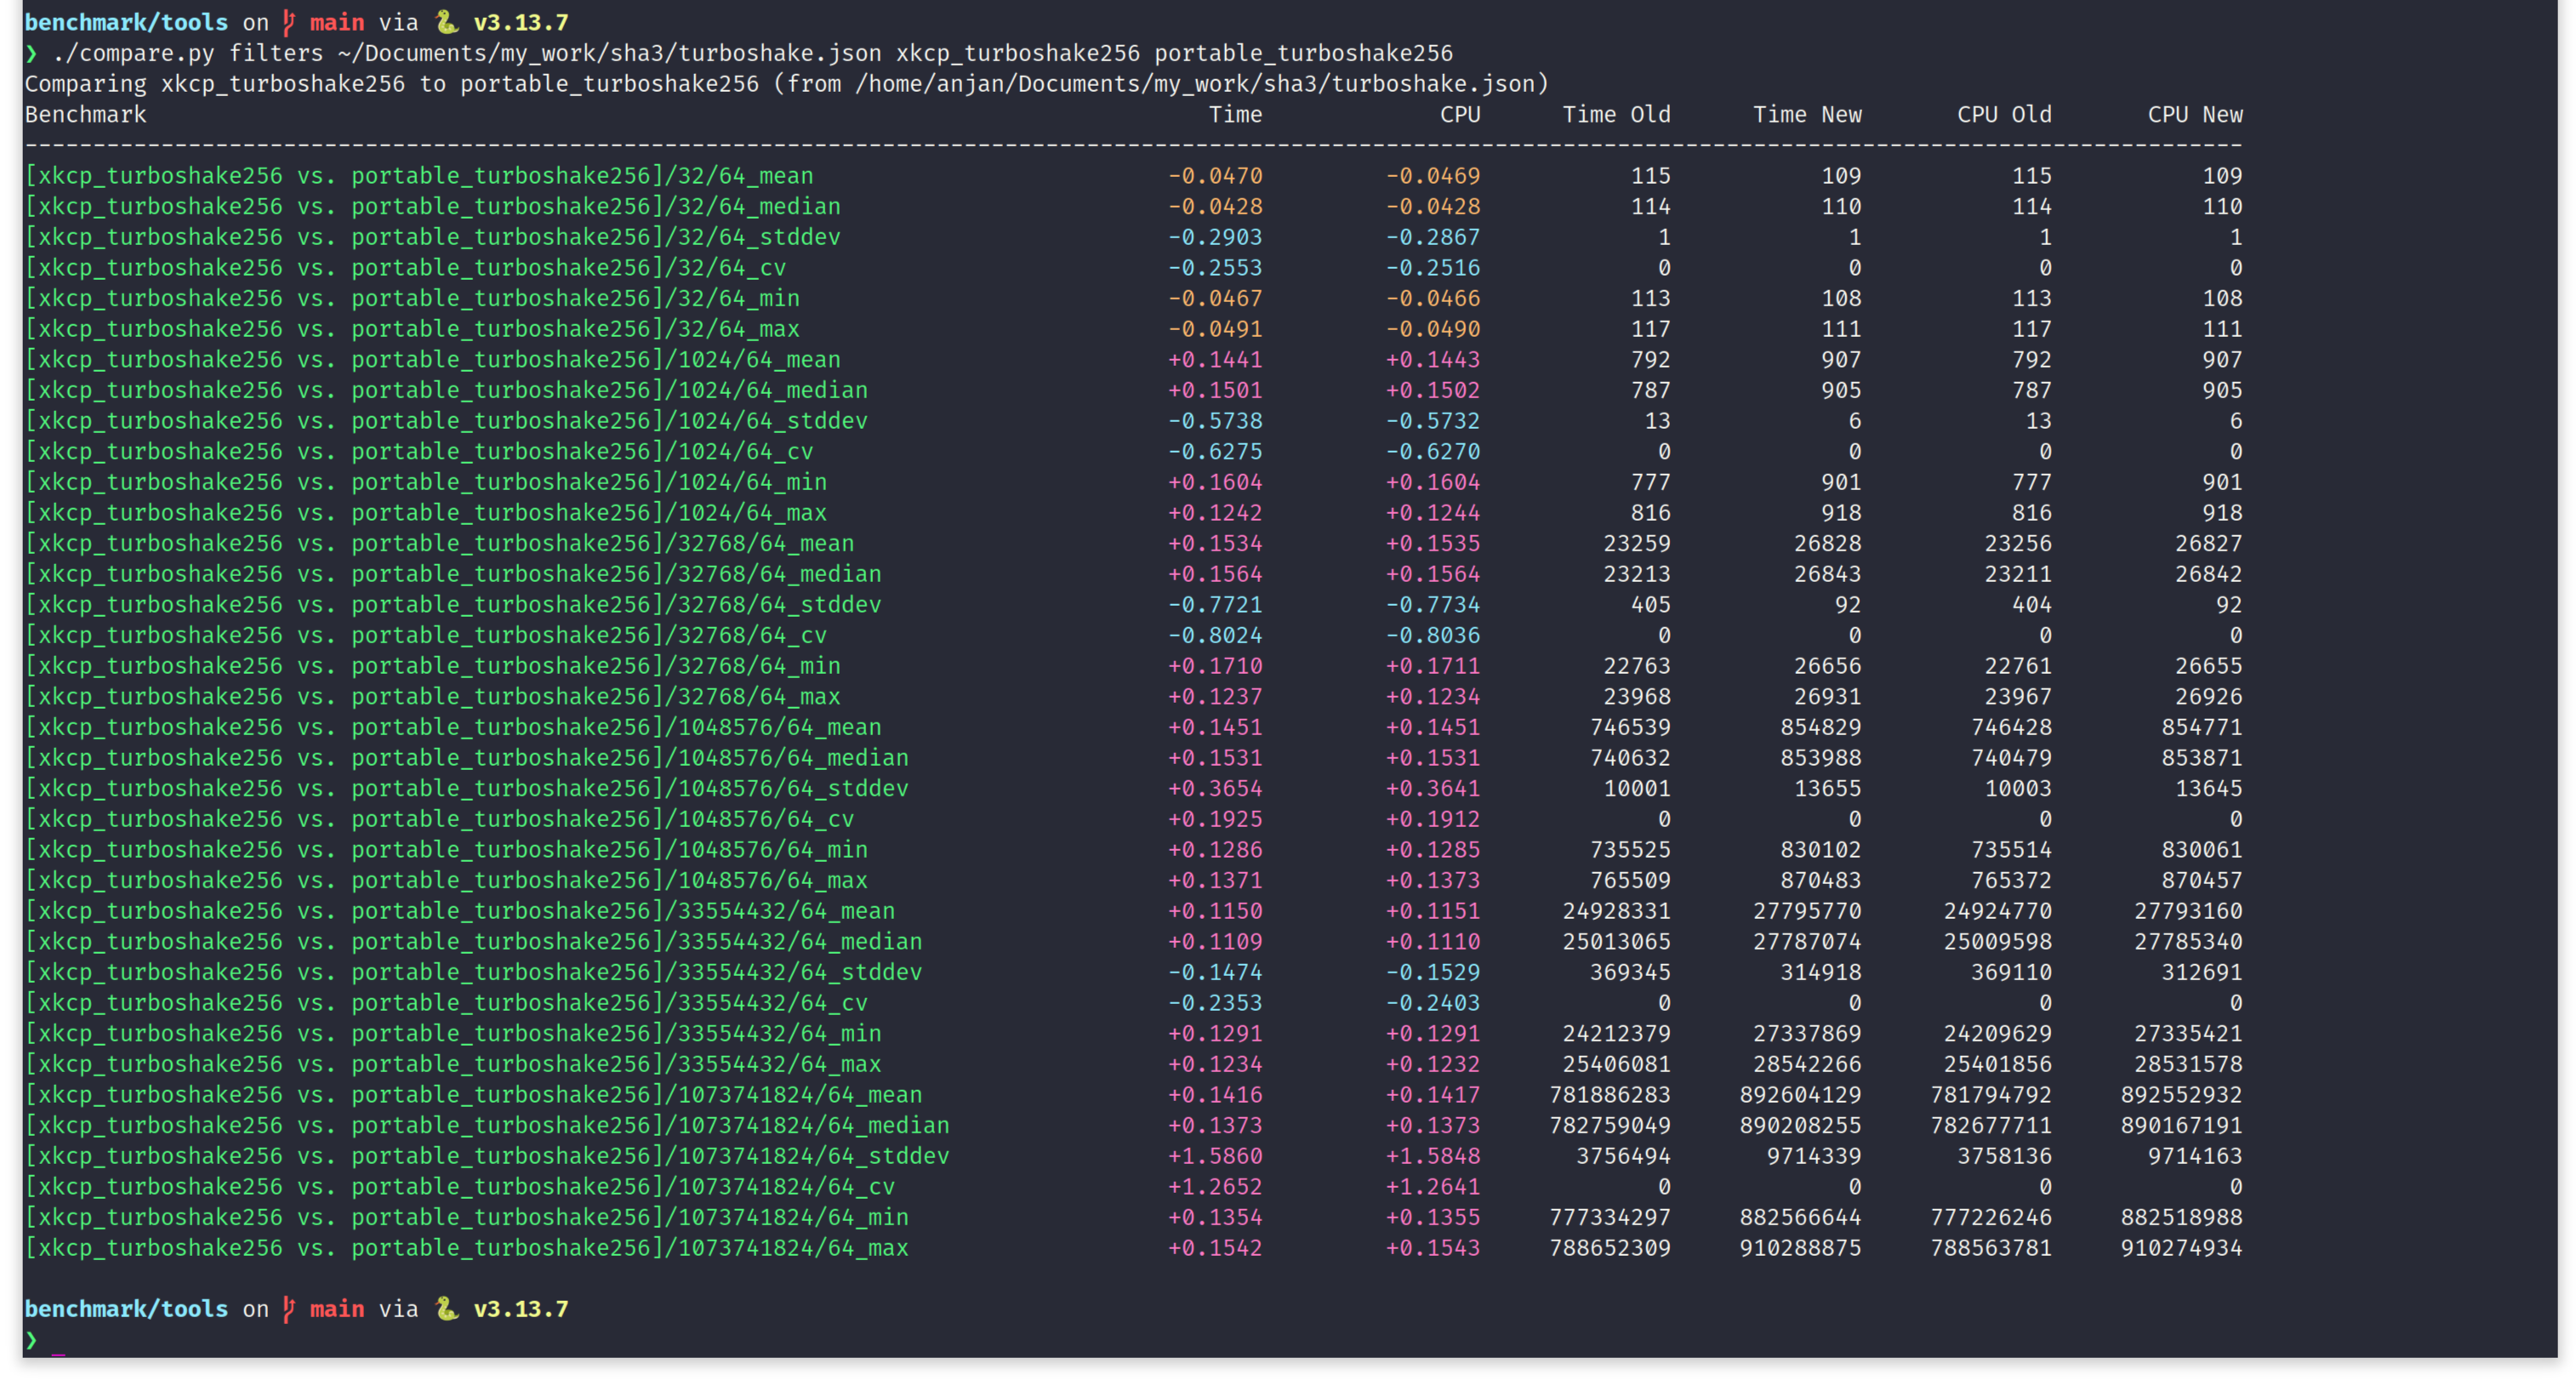This screenshot has height=1381, width=2576.
Task: Click the benchmark/tools directory in bottom prompt
Action: [126, 1308]
